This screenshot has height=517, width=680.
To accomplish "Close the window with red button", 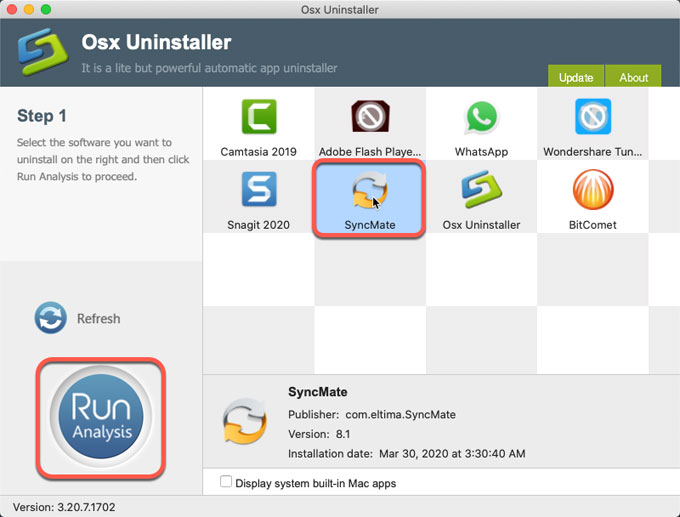I will pos(12,9).
